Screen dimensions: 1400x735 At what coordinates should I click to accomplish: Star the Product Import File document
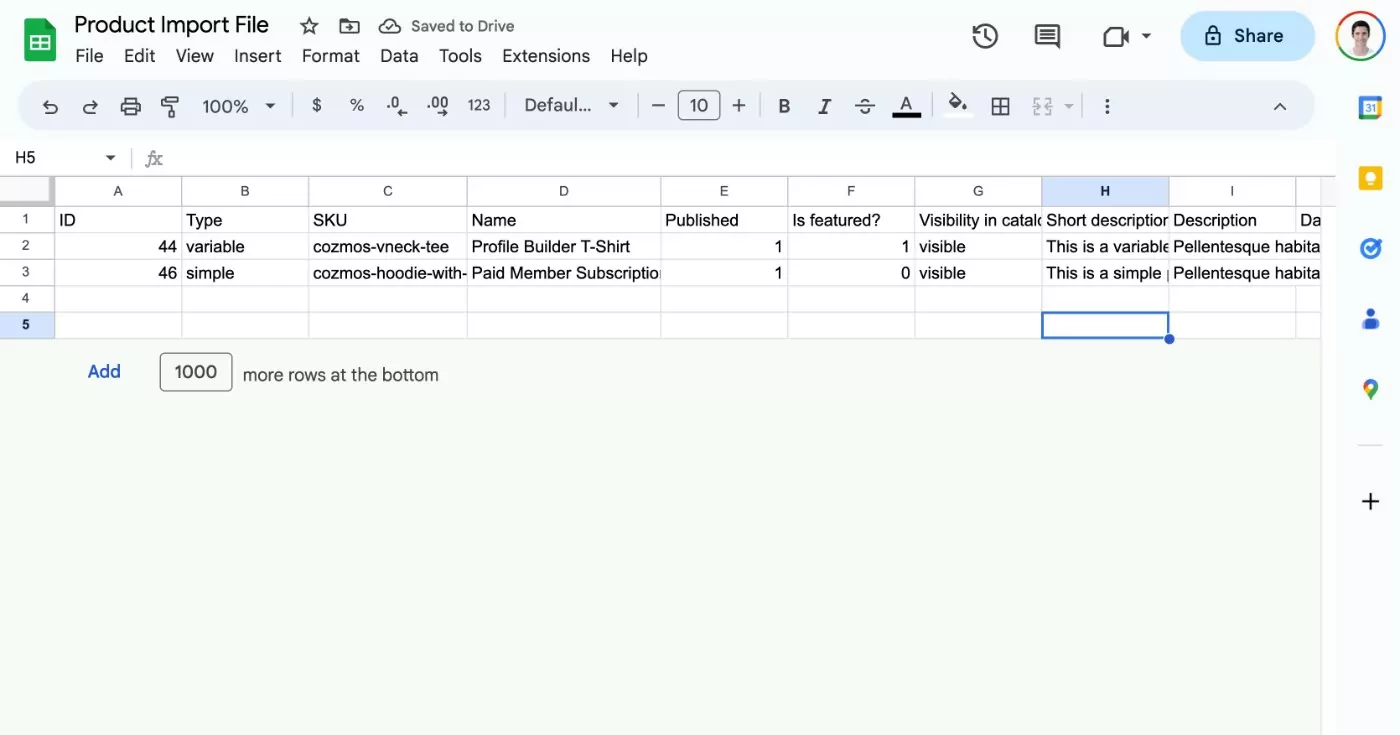[309, 26]
